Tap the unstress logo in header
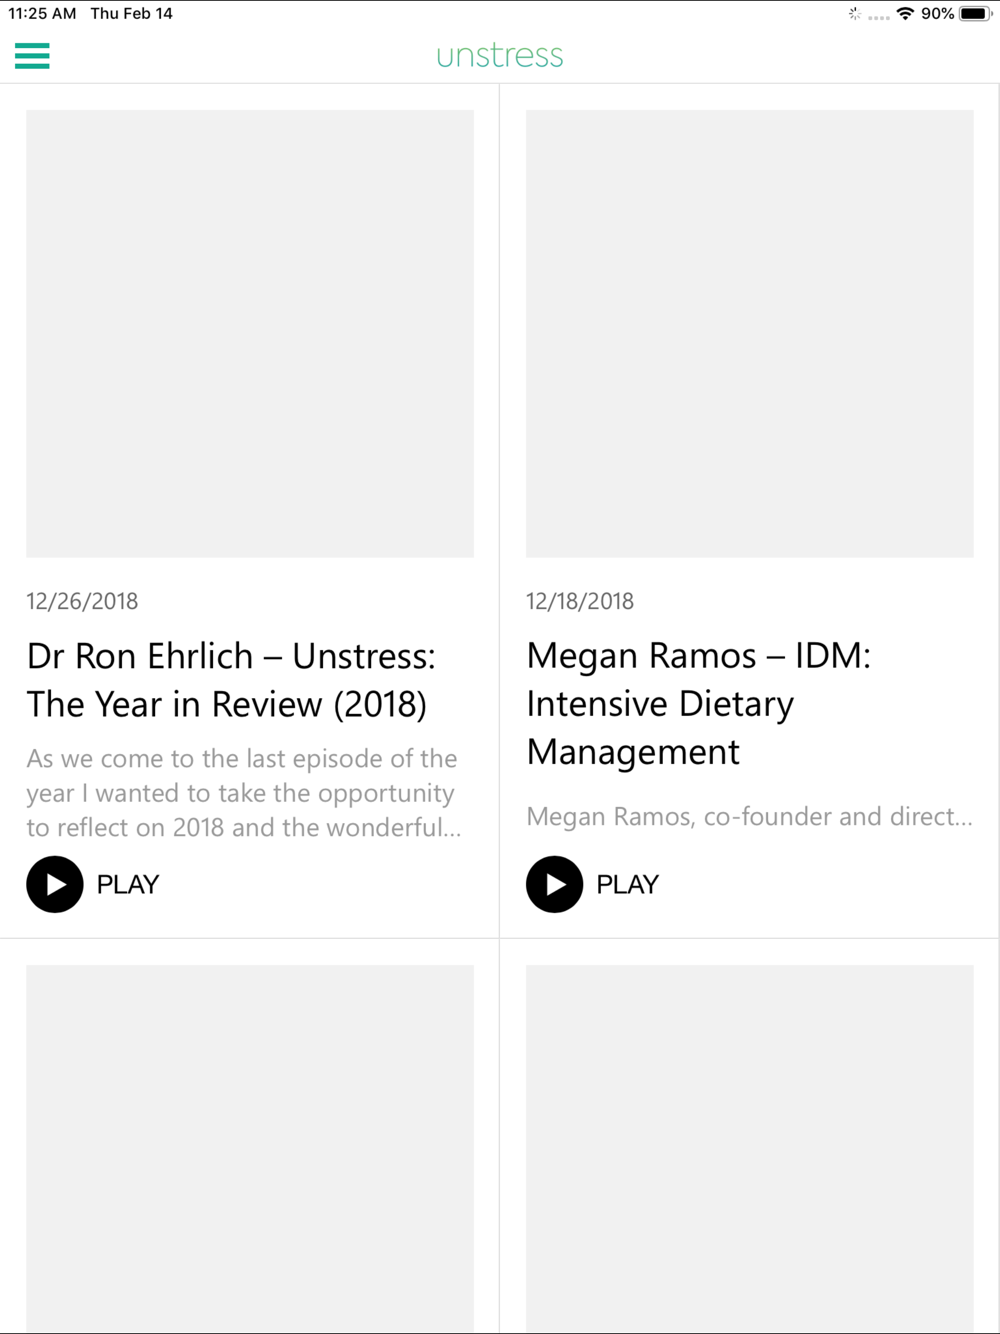Screen dimensions: 1000x1334 point(500,56)
